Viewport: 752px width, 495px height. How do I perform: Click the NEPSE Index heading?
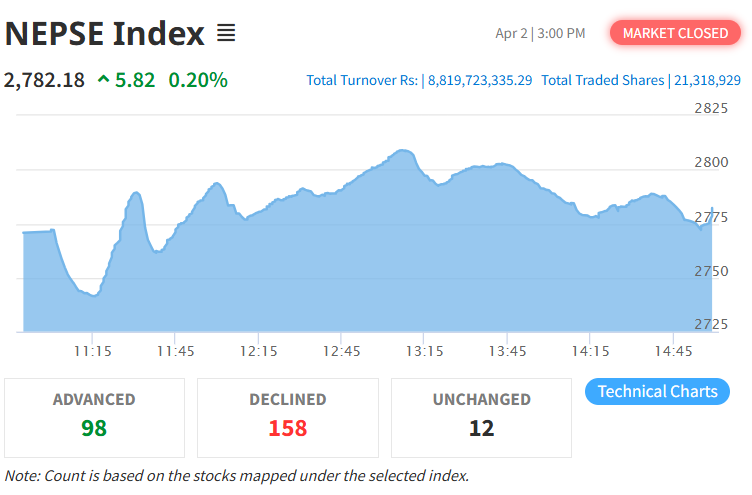point(105,34)
